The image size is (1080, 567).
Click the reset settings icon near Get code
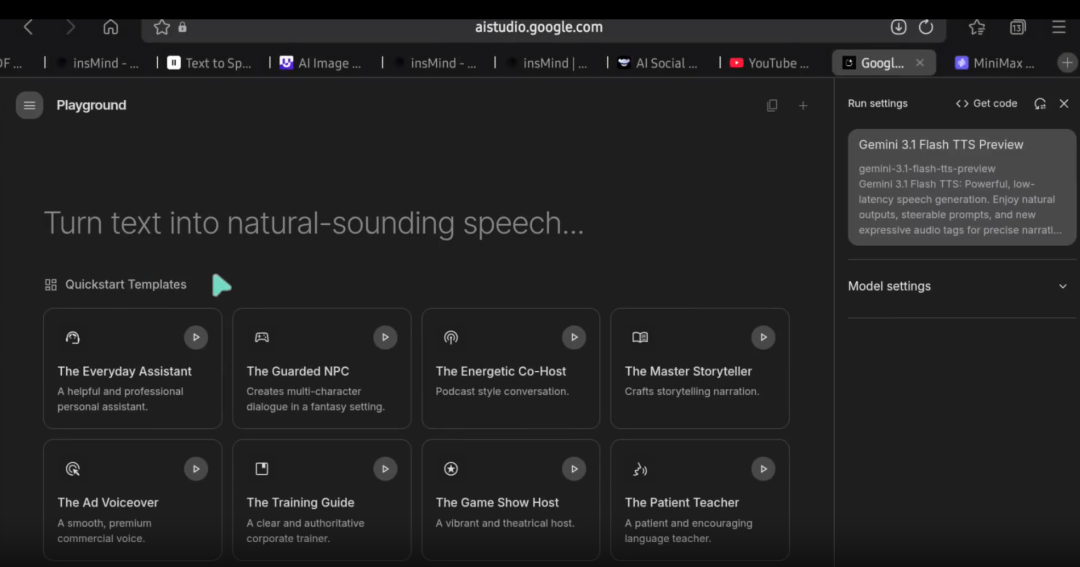1040,103
